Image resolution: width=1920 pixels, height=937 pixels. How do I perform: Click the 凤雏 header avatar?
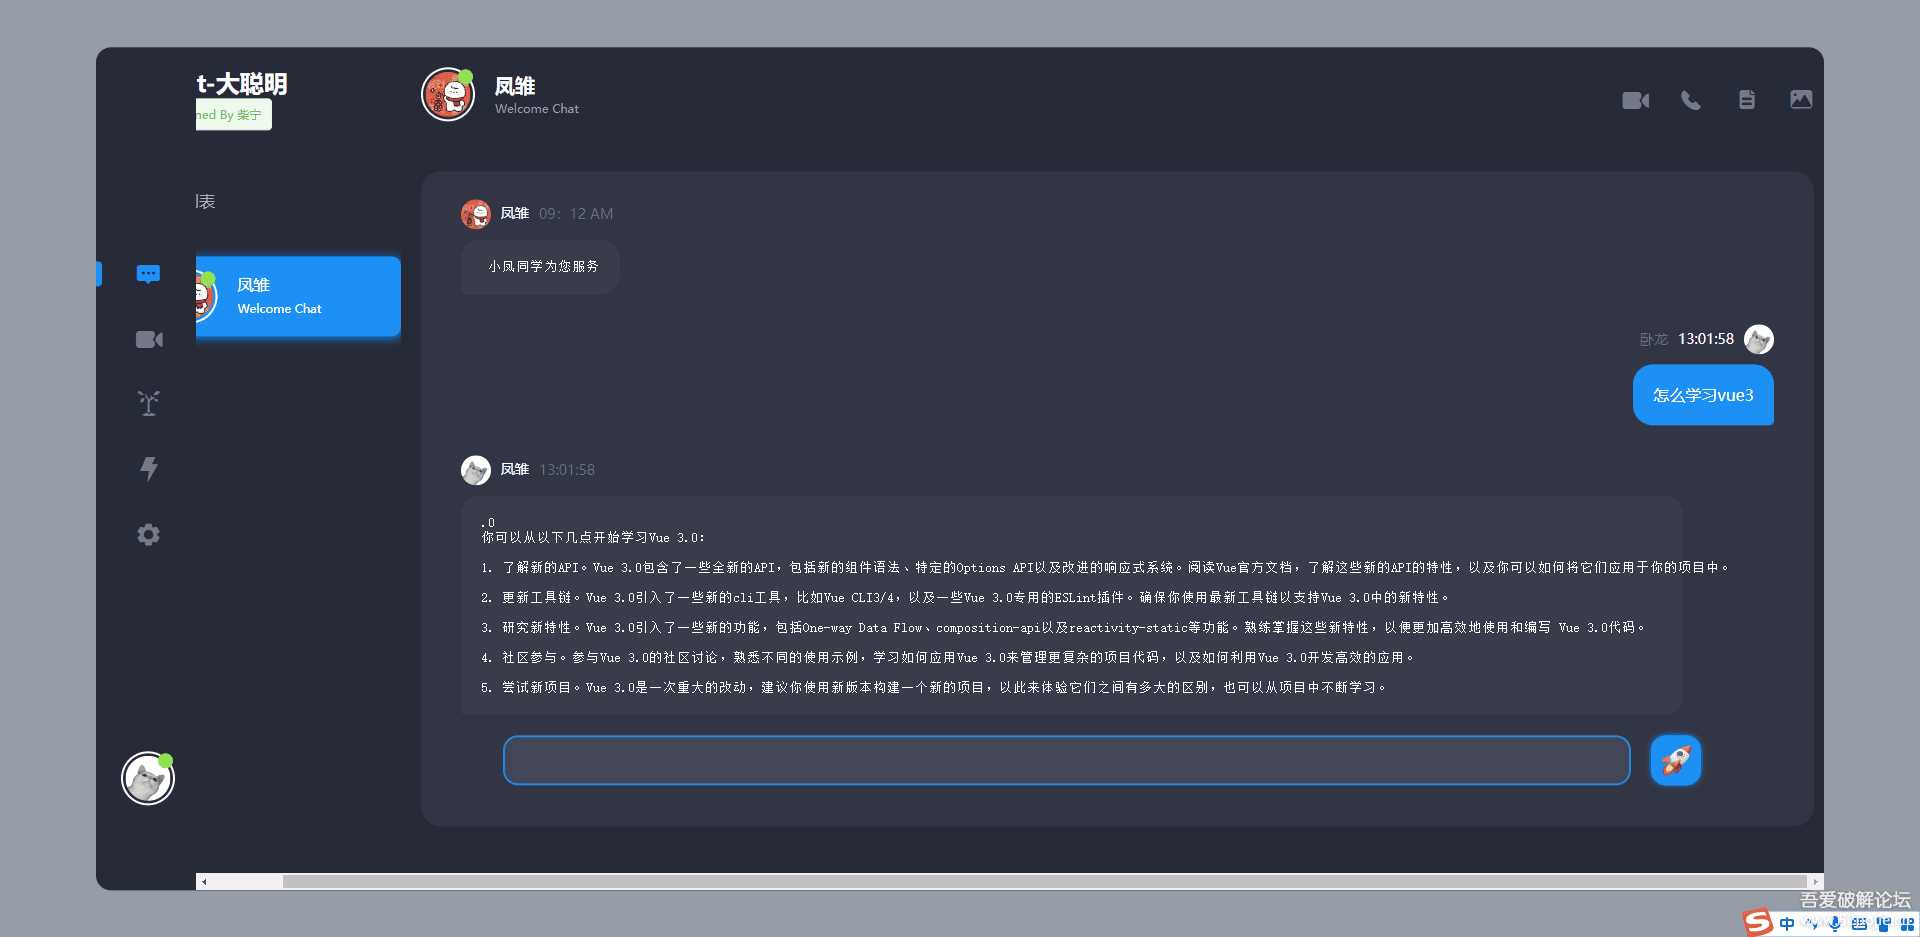pos(447,94)
